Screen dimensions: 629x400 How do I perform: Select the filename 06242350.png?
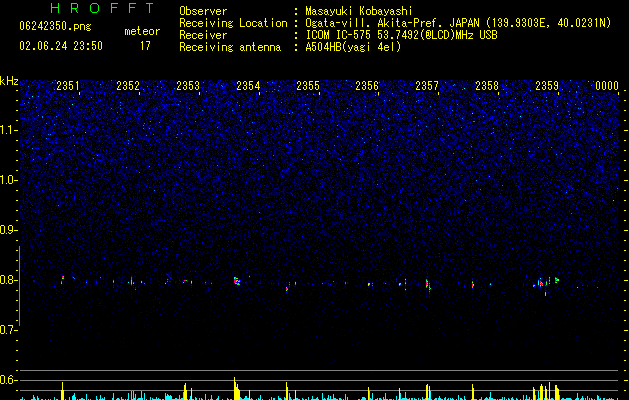[55, 26]
